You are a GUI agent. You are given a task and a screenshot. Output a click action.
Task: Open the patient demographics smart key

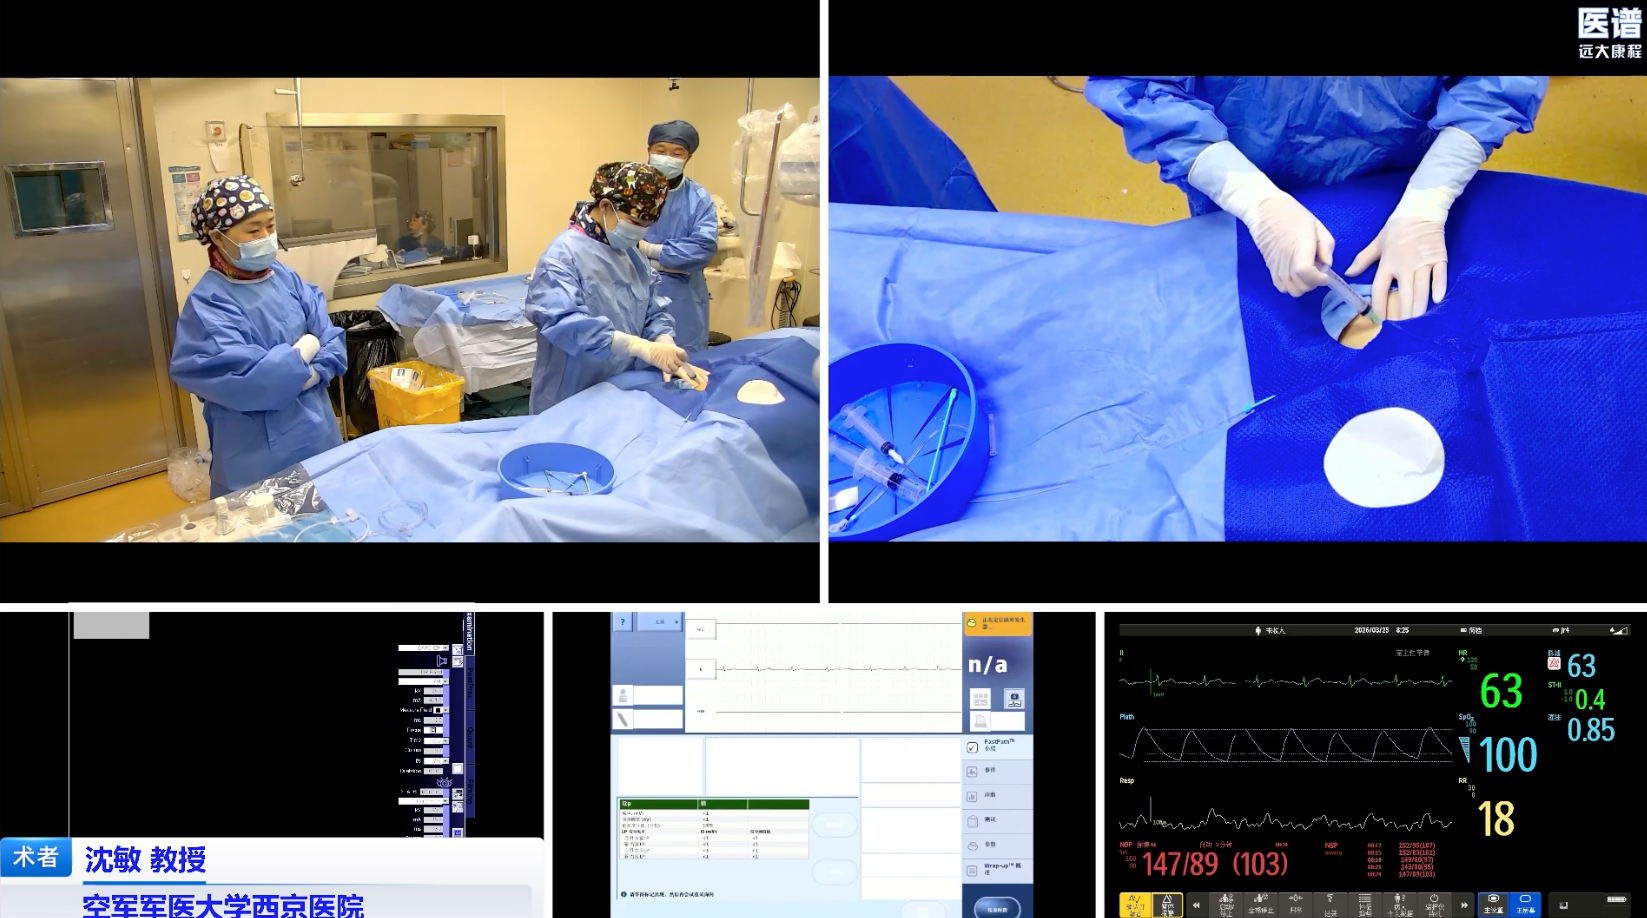tap(1399, 905)
